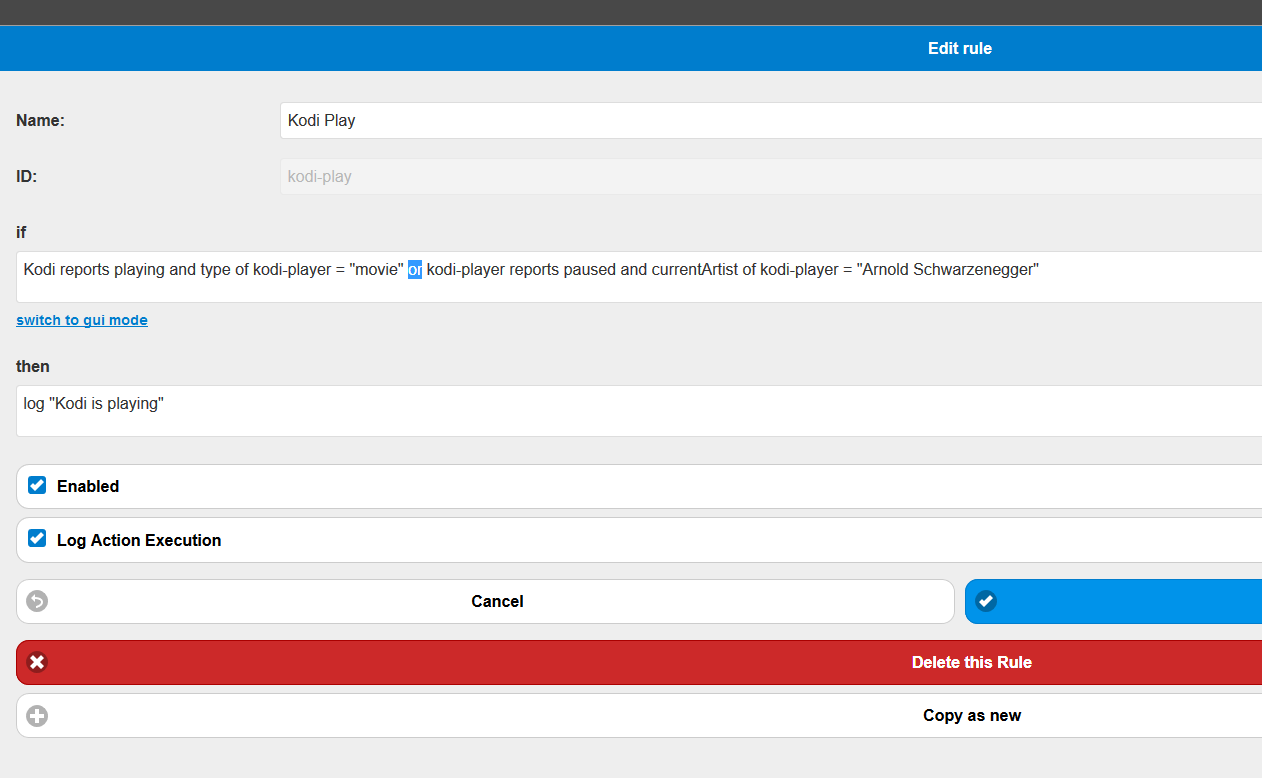
Task: Click the Log Action Execution label text
Action: pos(139,540)
